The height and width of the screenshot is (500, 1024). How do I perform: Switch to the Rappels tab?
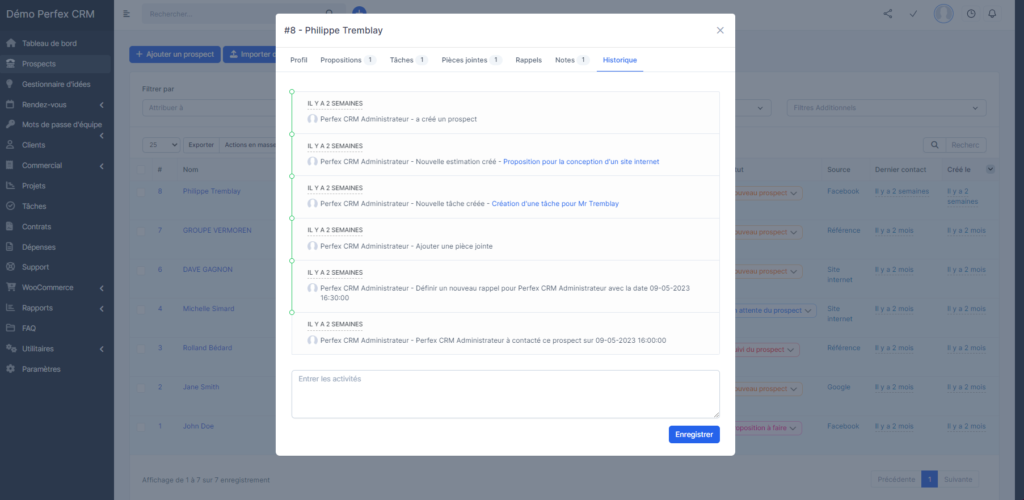(528, 60)
